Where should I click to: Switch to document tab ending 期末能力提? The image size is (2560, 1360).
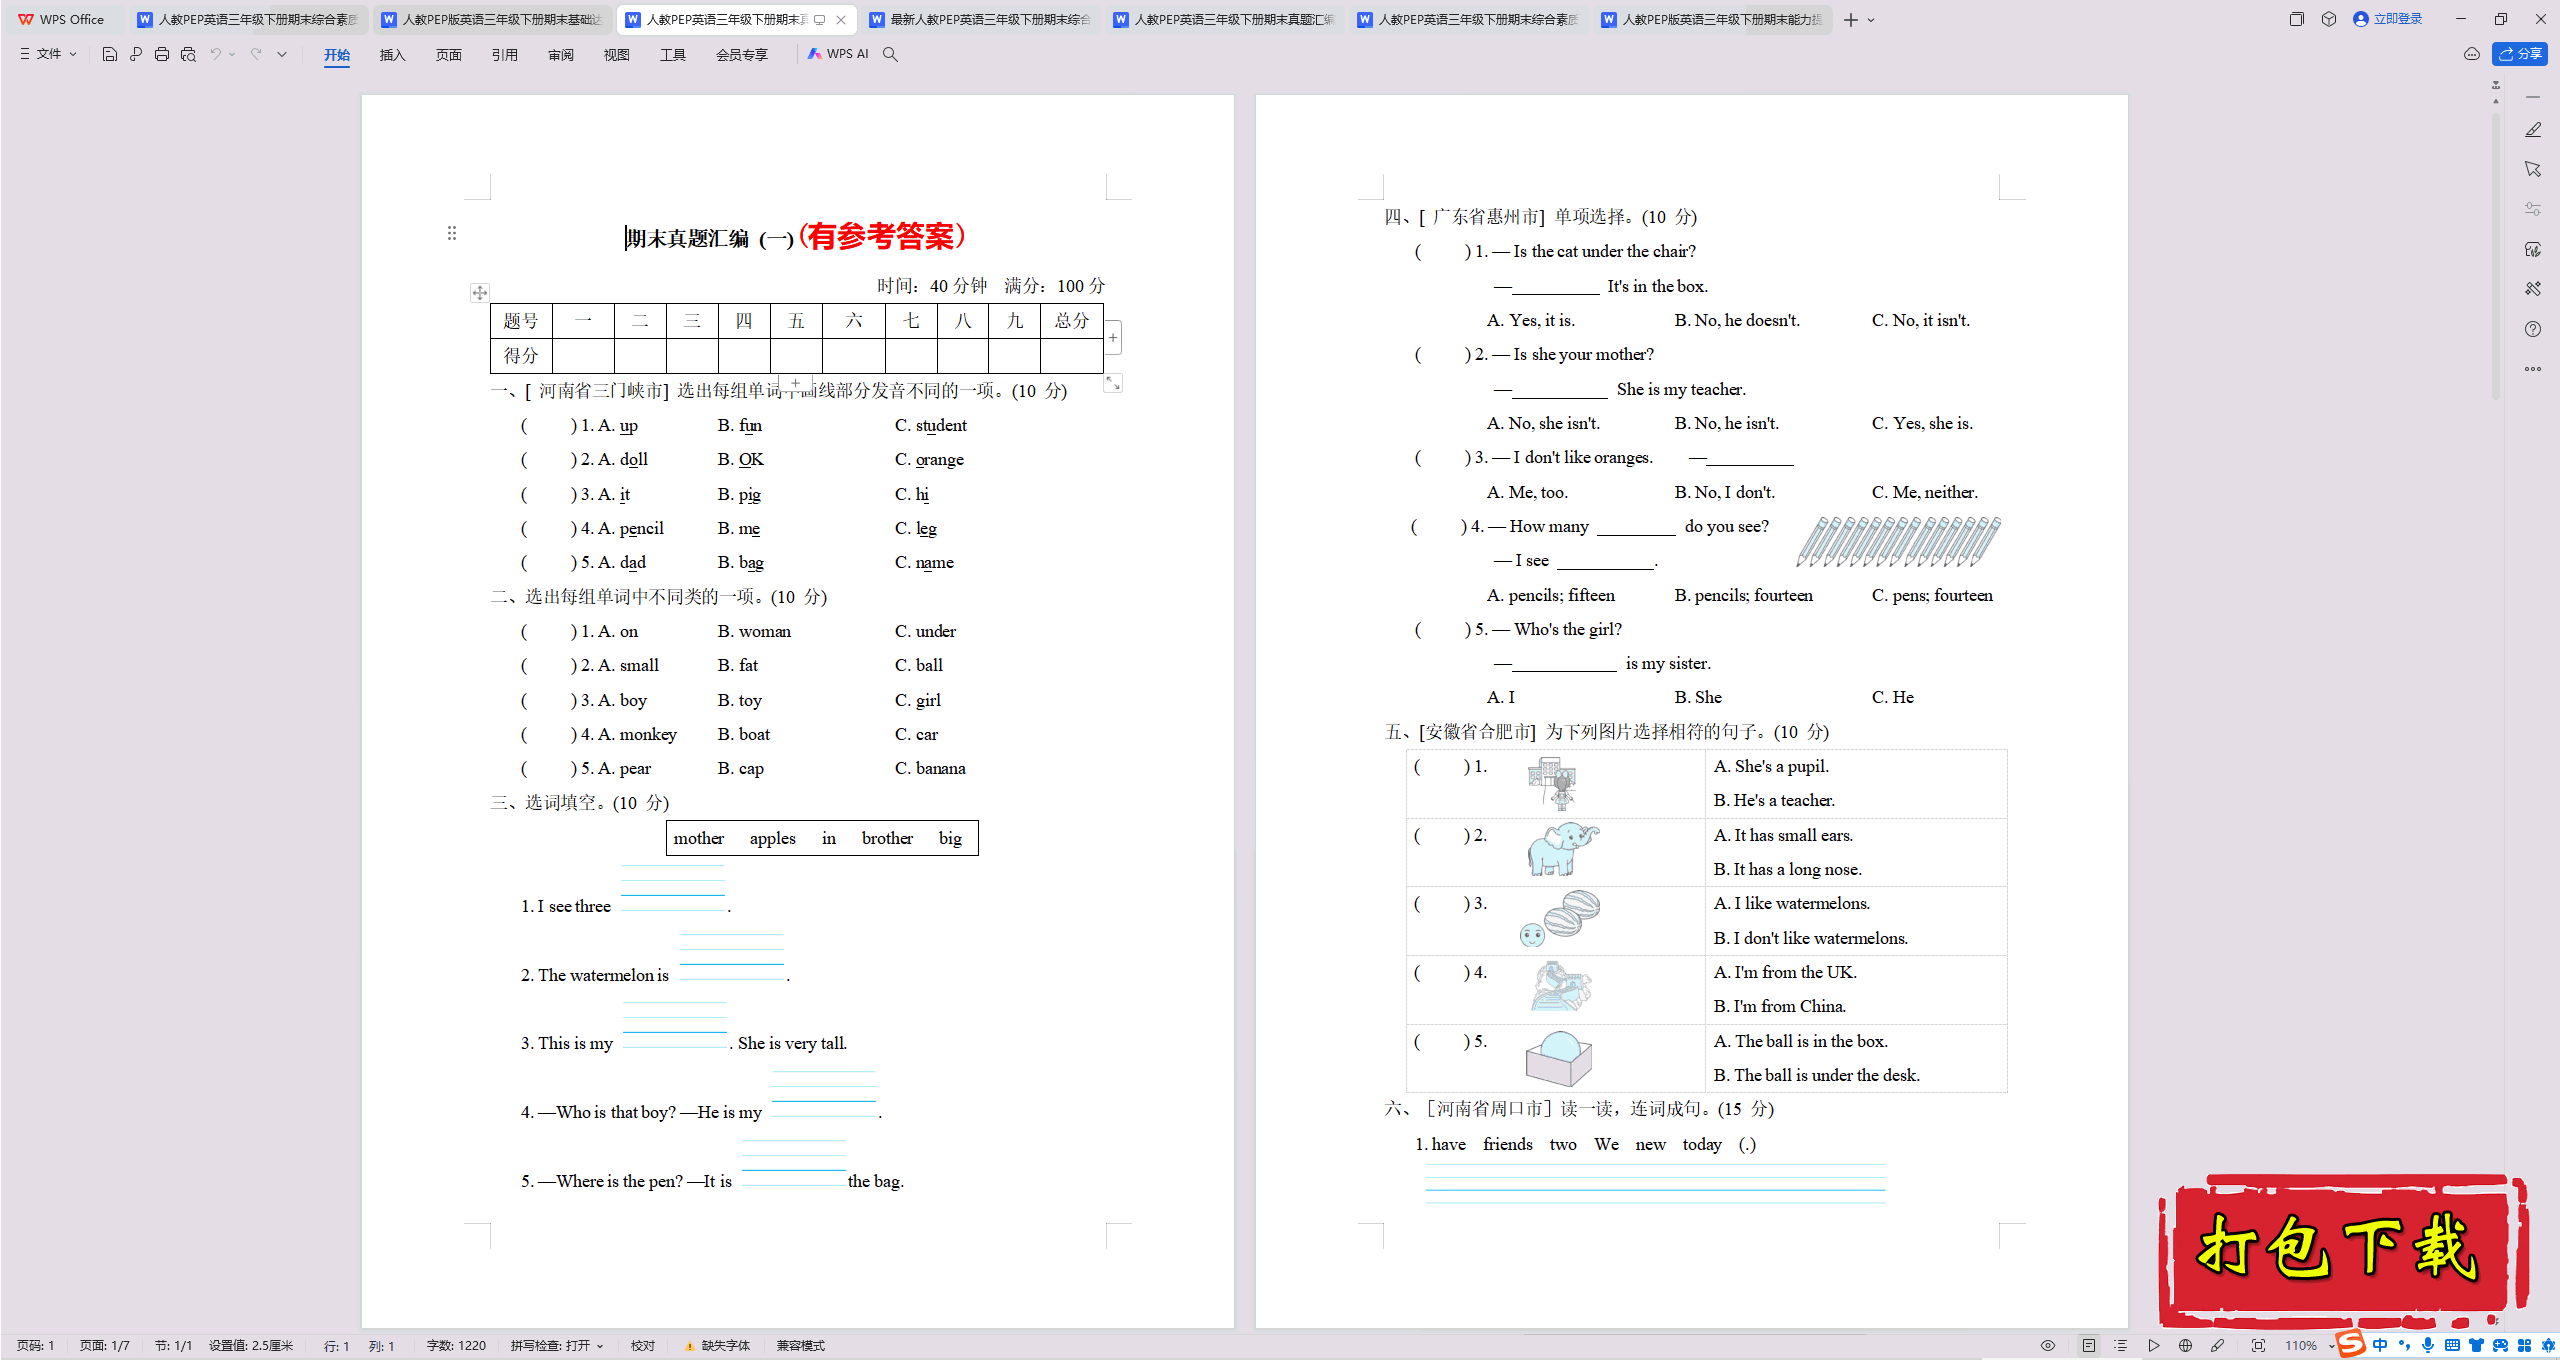(x=1712, y=19)
